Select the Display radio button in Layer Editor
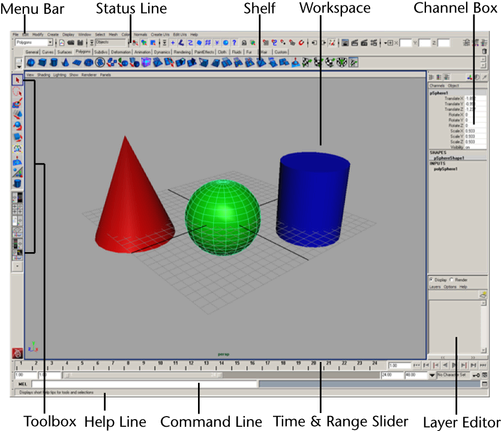The width and height of the screenshot is (501, 431). click(431, 280)
